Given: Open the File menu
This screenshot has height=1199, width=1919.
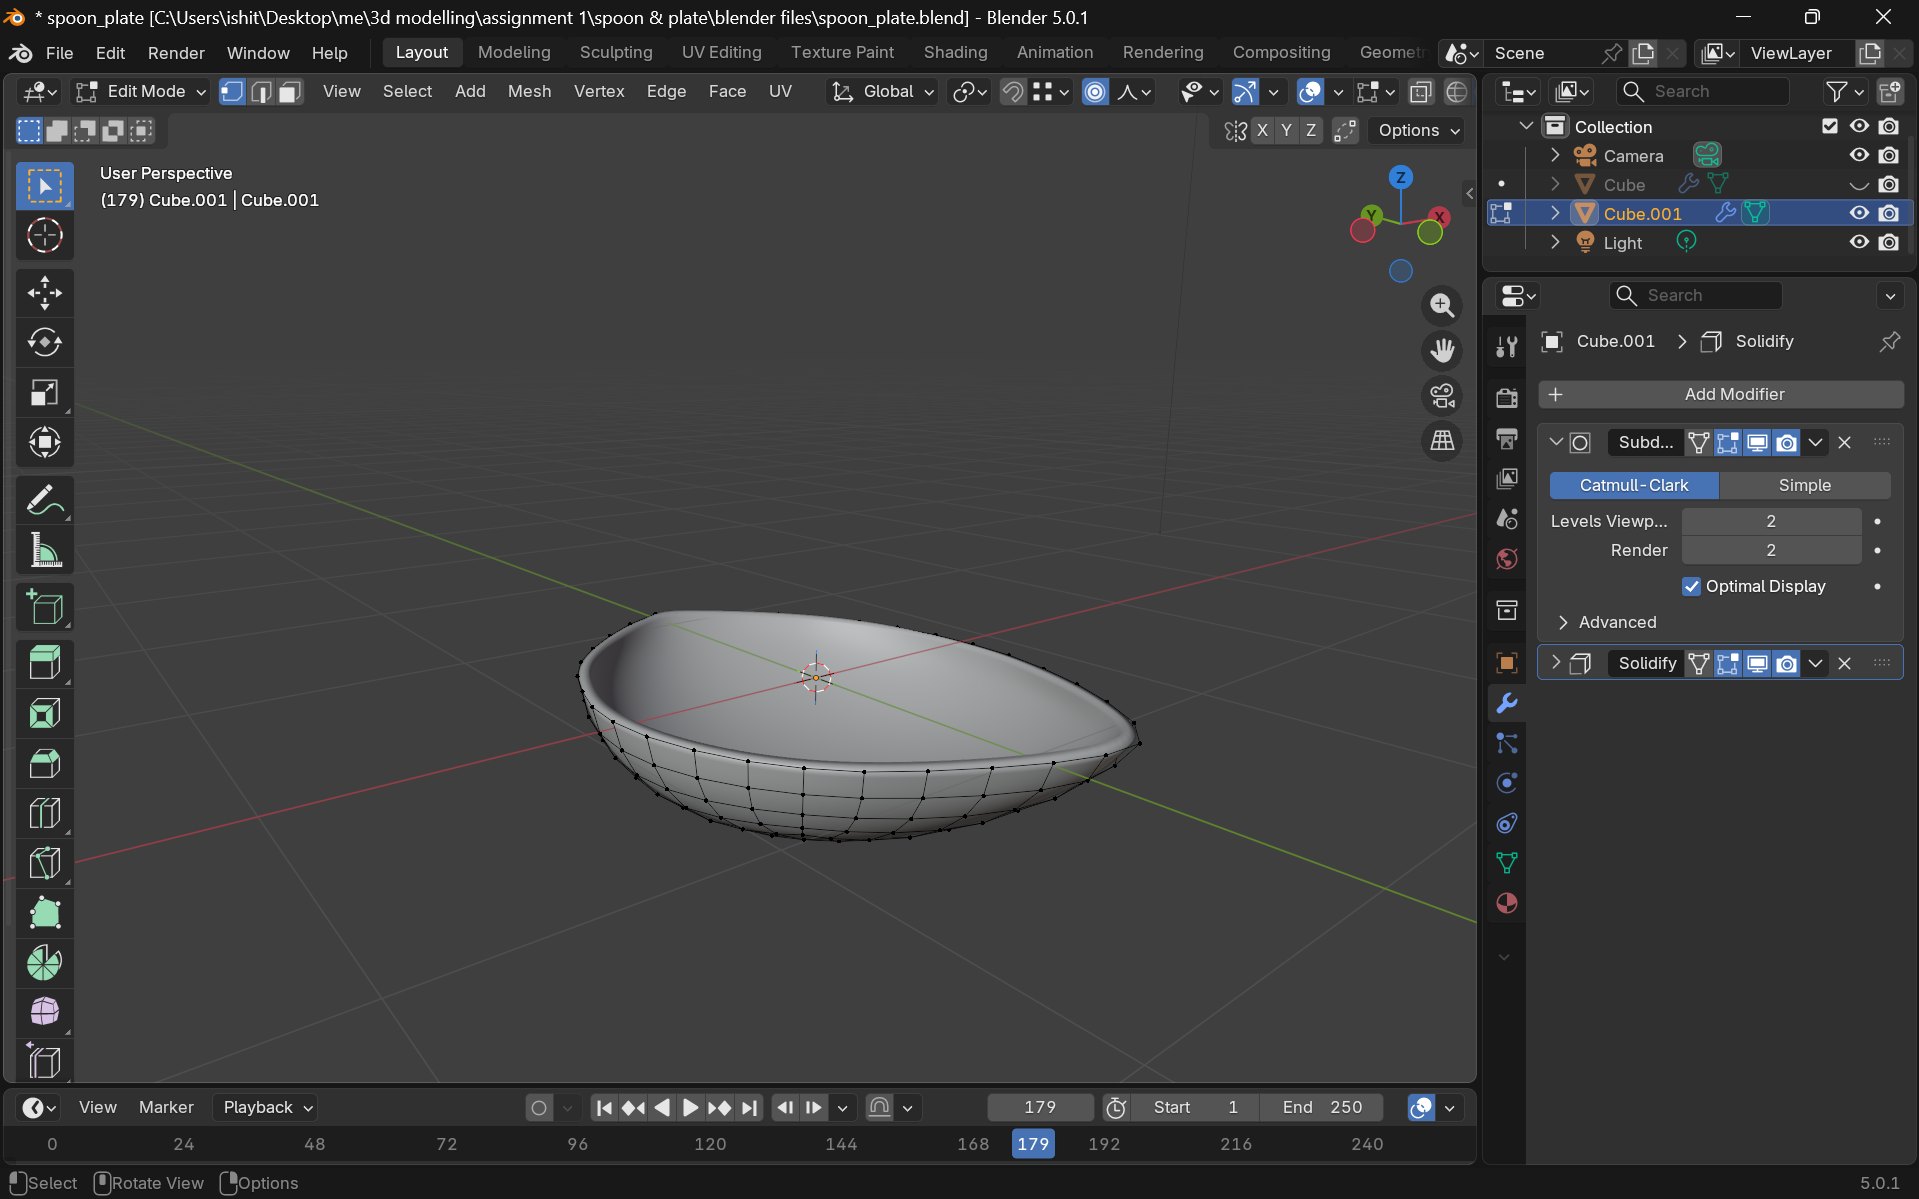Looking at the screenshot, I should coord(60,53).
